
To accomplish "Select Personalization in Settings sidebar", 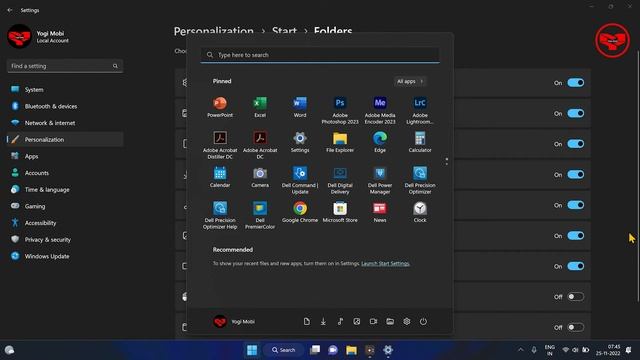I will 65,140.
